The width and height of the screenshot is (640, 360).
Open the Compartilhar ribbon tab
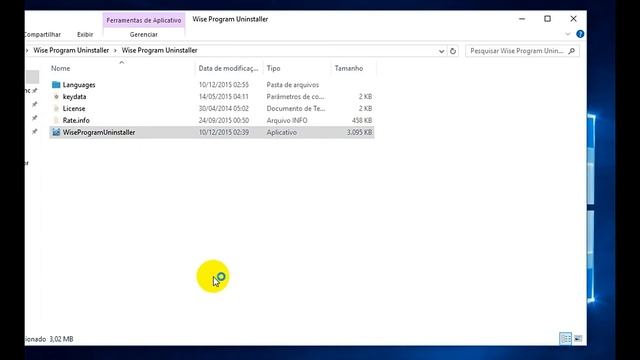42,35
